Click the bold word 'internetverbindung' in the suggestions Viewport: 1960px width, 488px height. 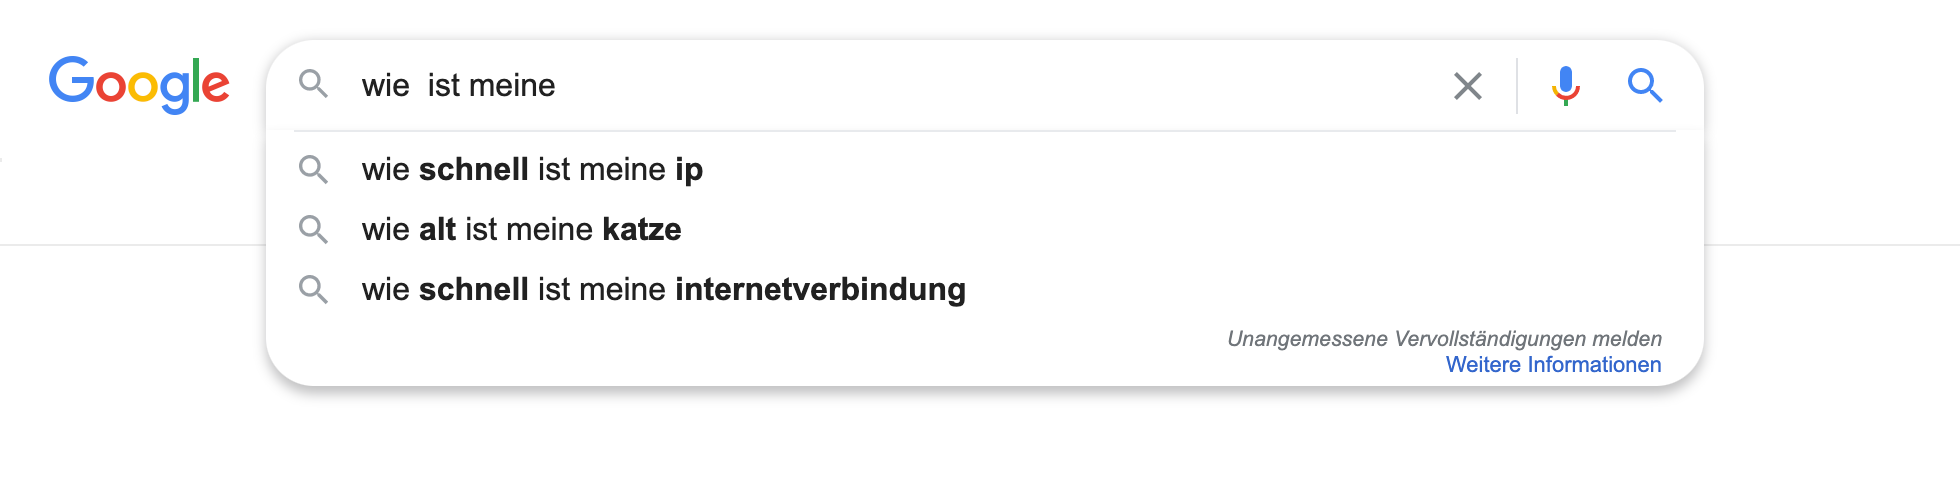[x=820, y=289]
